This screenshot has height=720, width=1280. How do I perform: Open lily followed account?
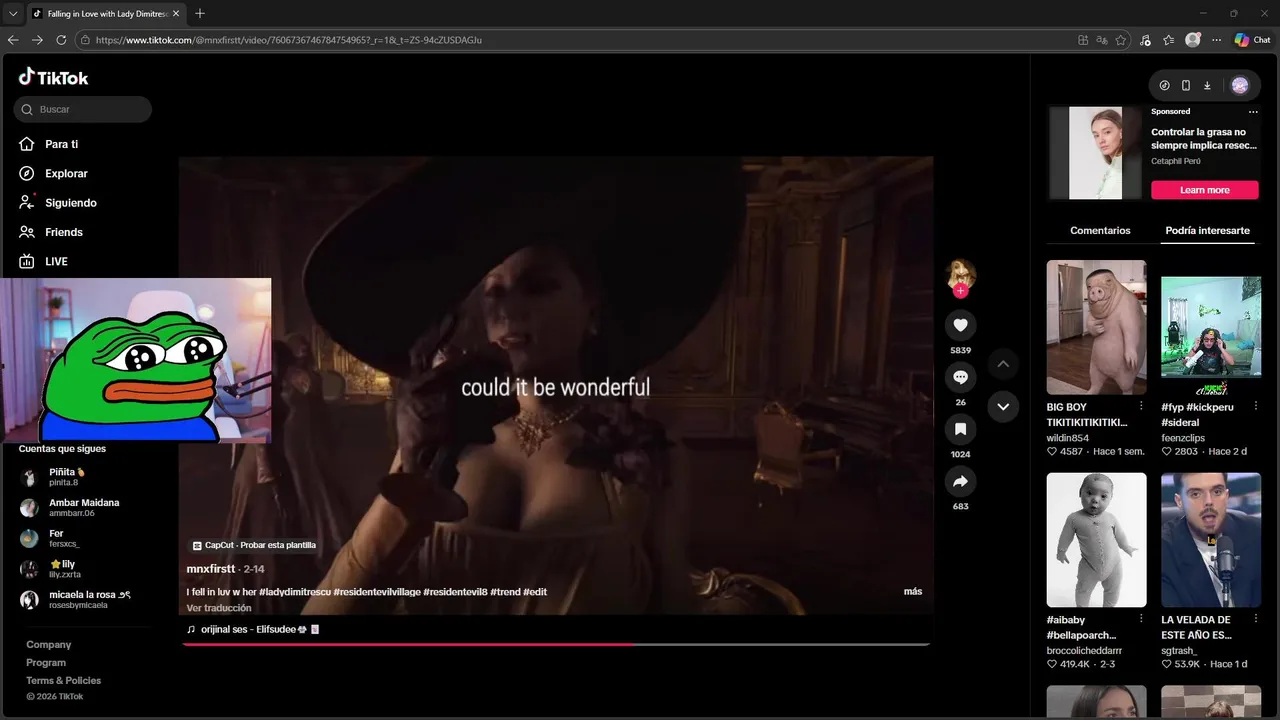65,569
